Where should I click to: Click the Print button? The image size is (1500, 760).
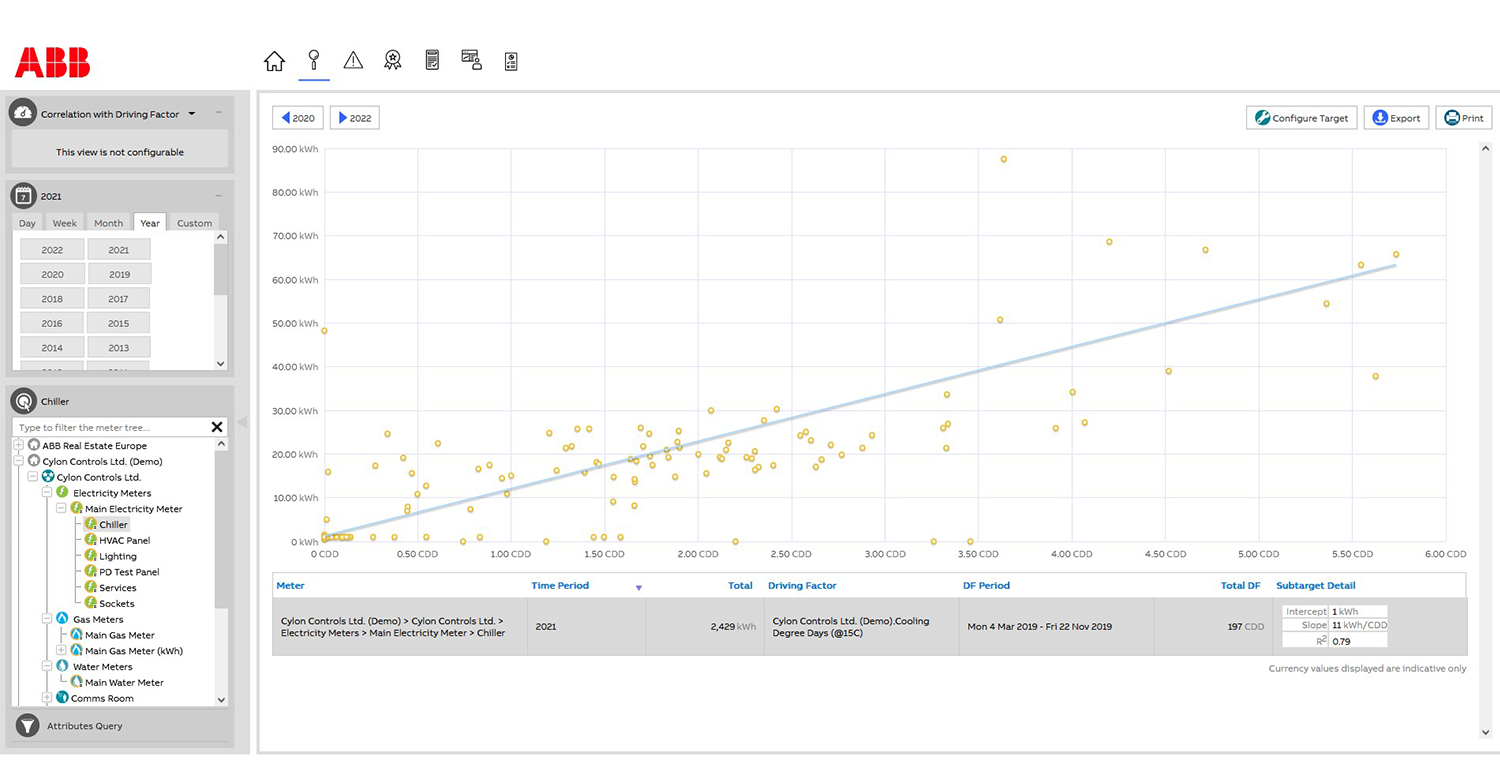(1463, 118)
